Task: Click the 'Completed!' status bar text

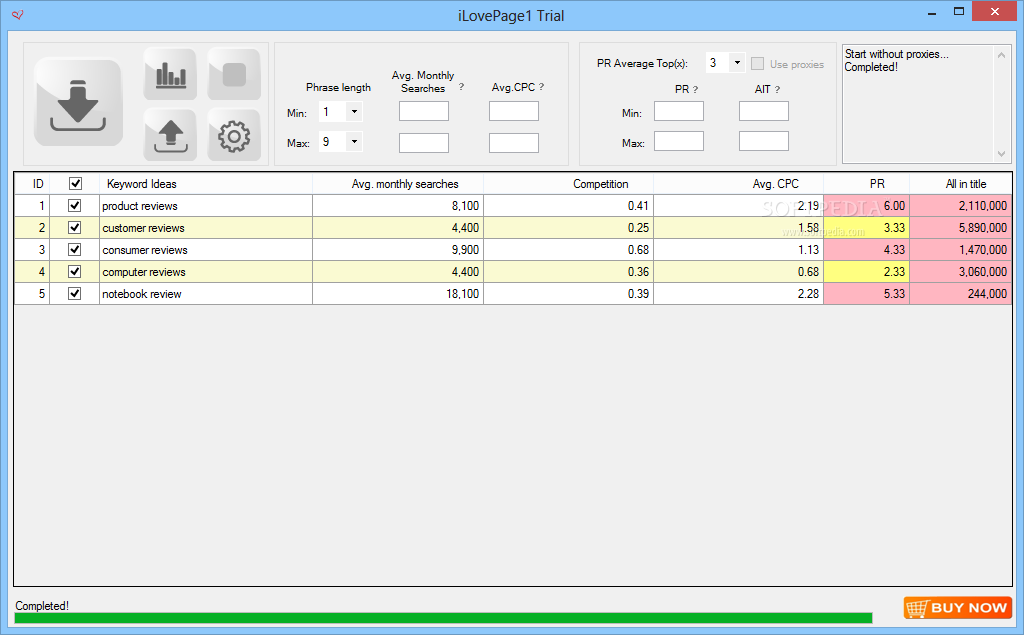Action: [42, 606]
